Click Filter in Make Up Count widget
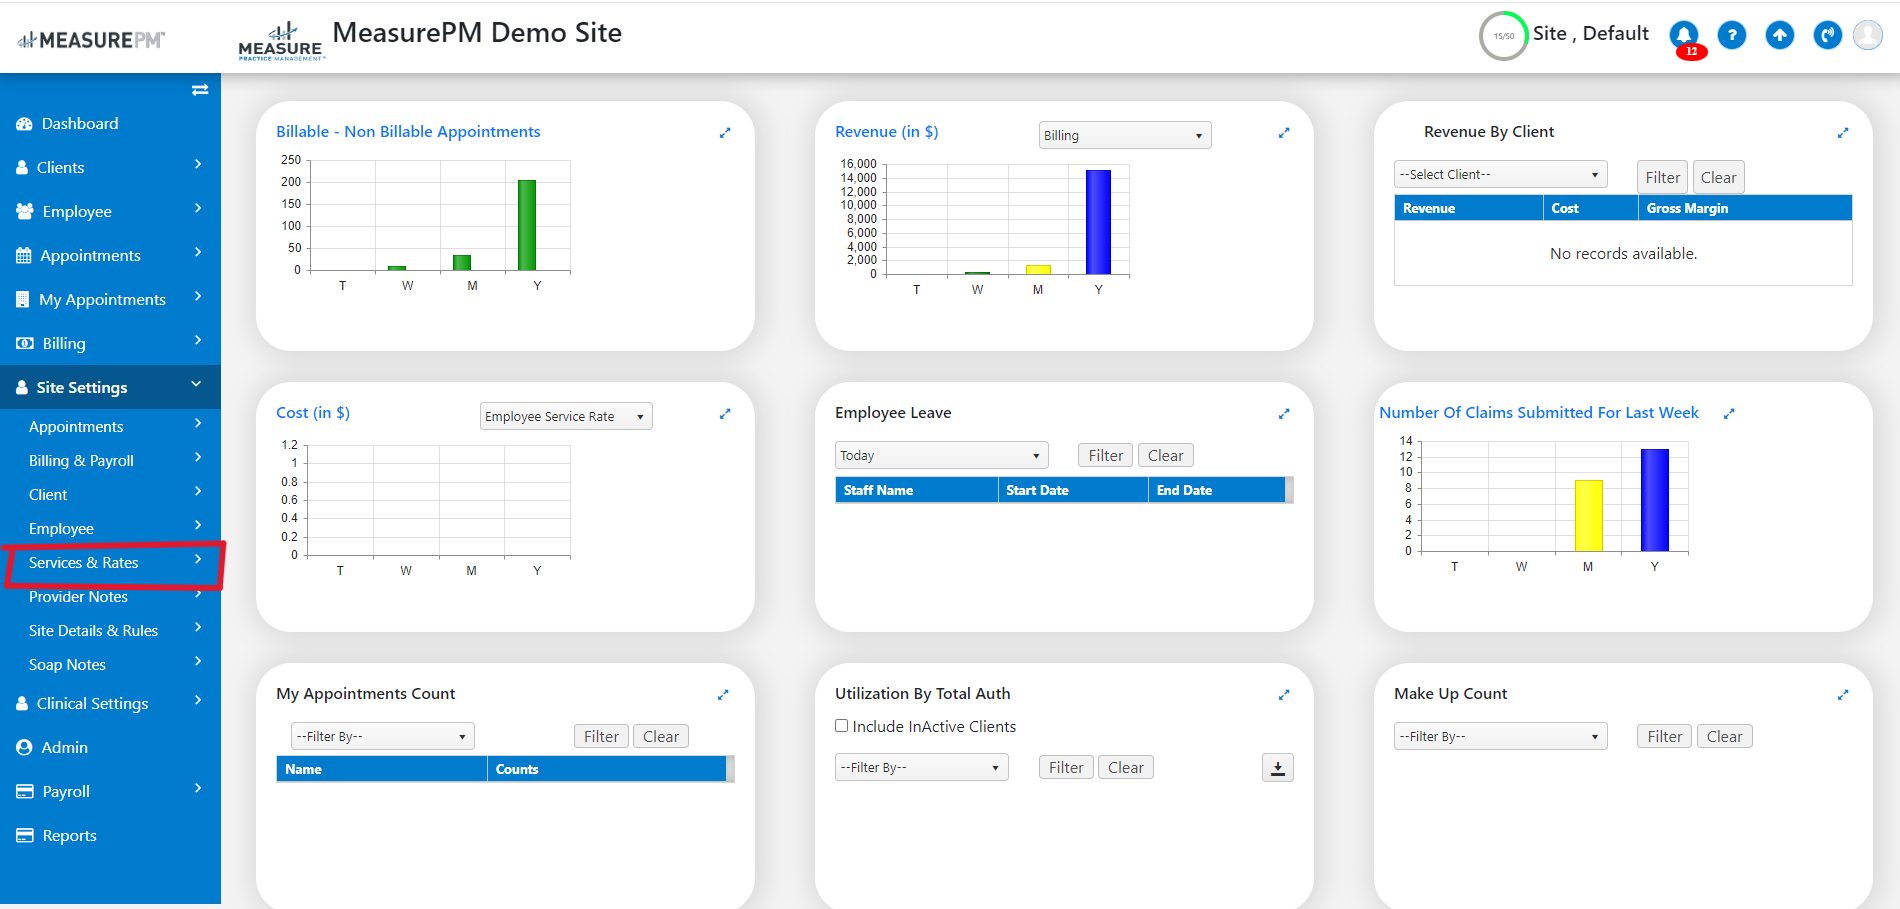 tap(1665, 736)
